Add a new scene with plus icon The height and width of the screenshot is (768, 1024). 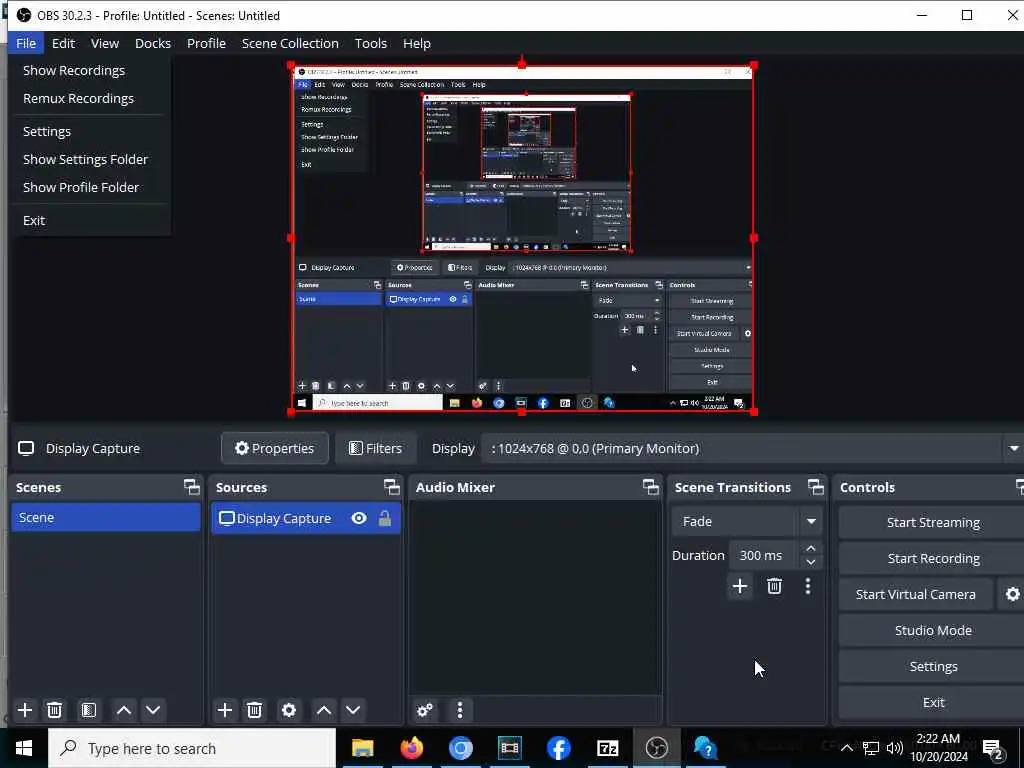[25, 710]
